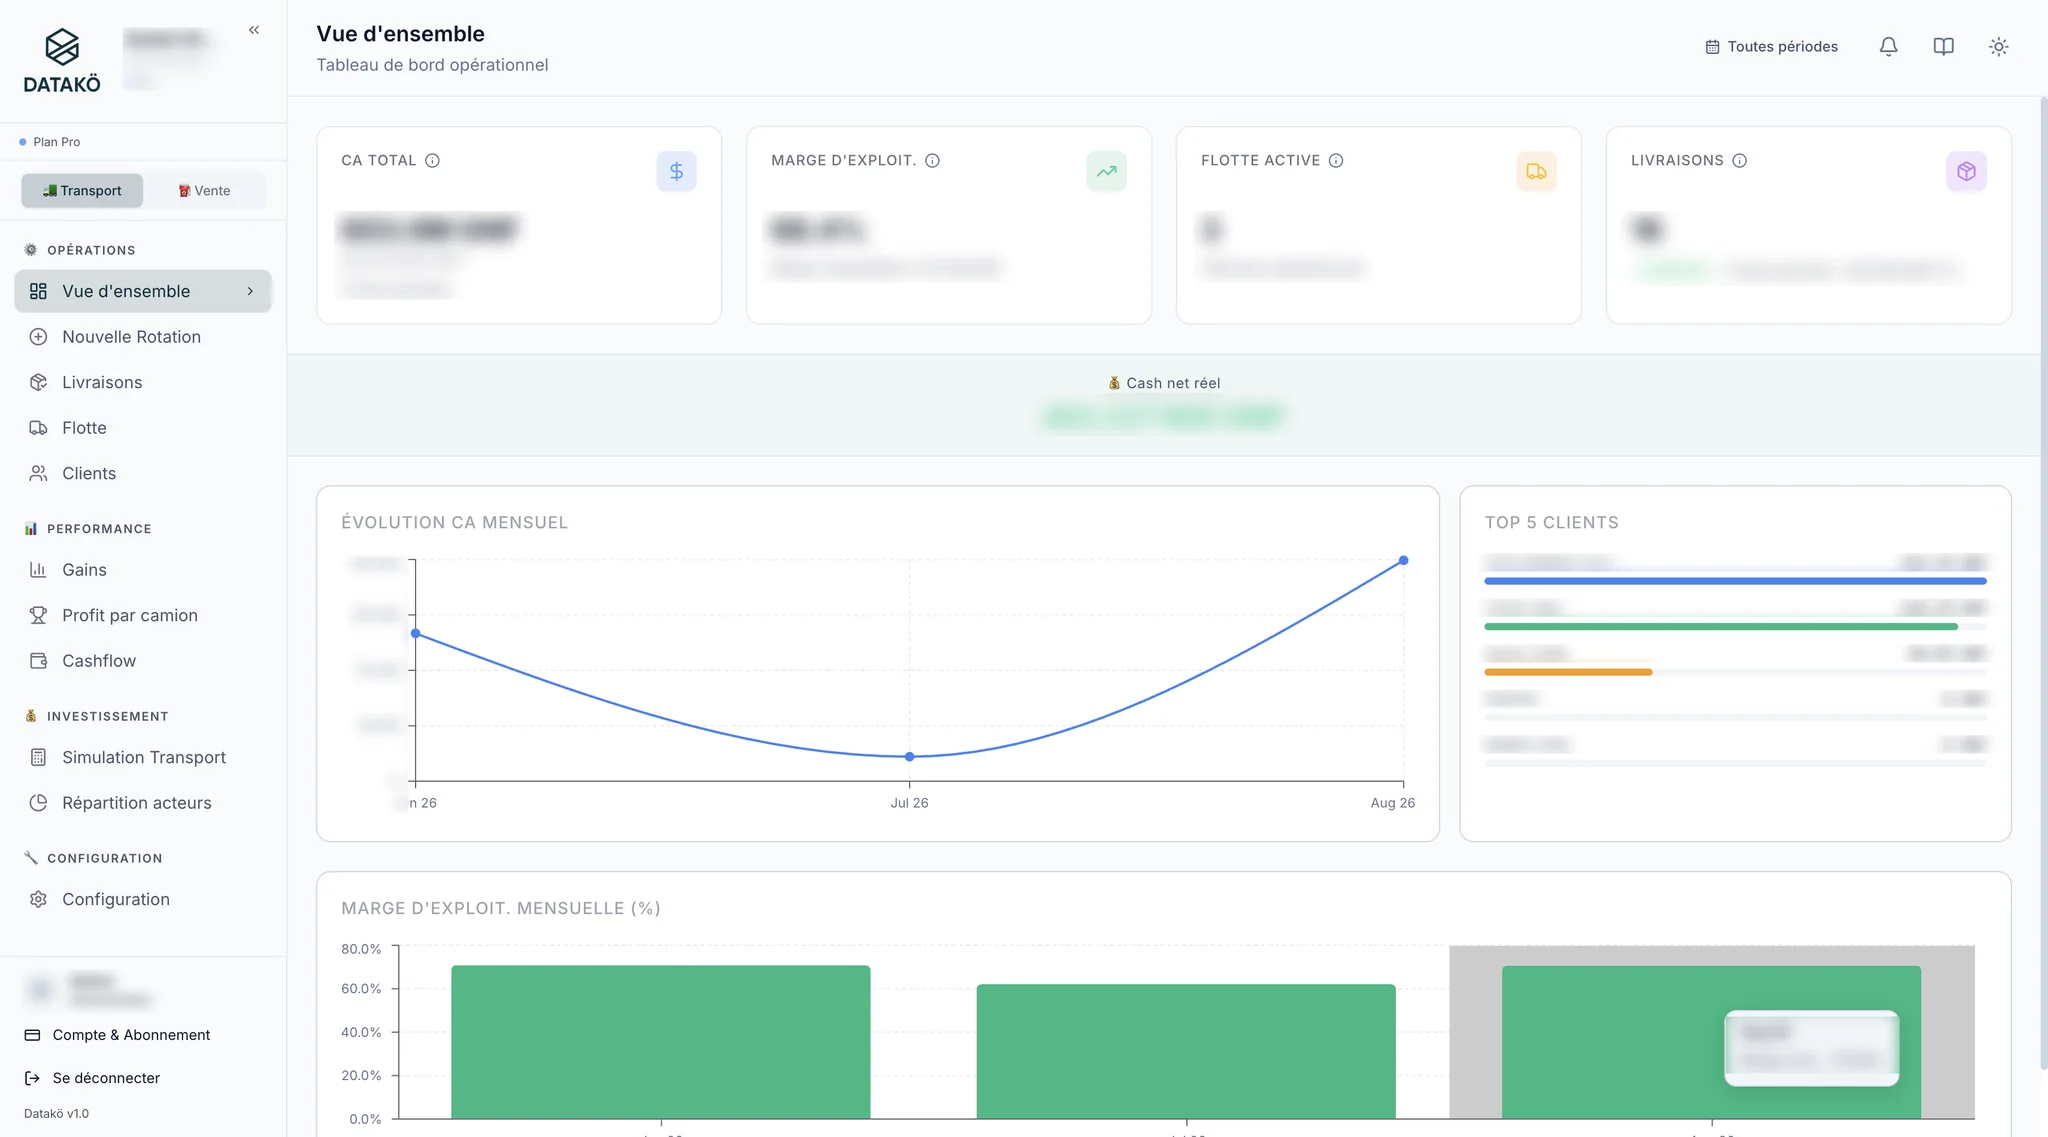Click the Configuration gear icon
The height and width of the screenshot is (1137, 2048).
(x=38, y=899)
